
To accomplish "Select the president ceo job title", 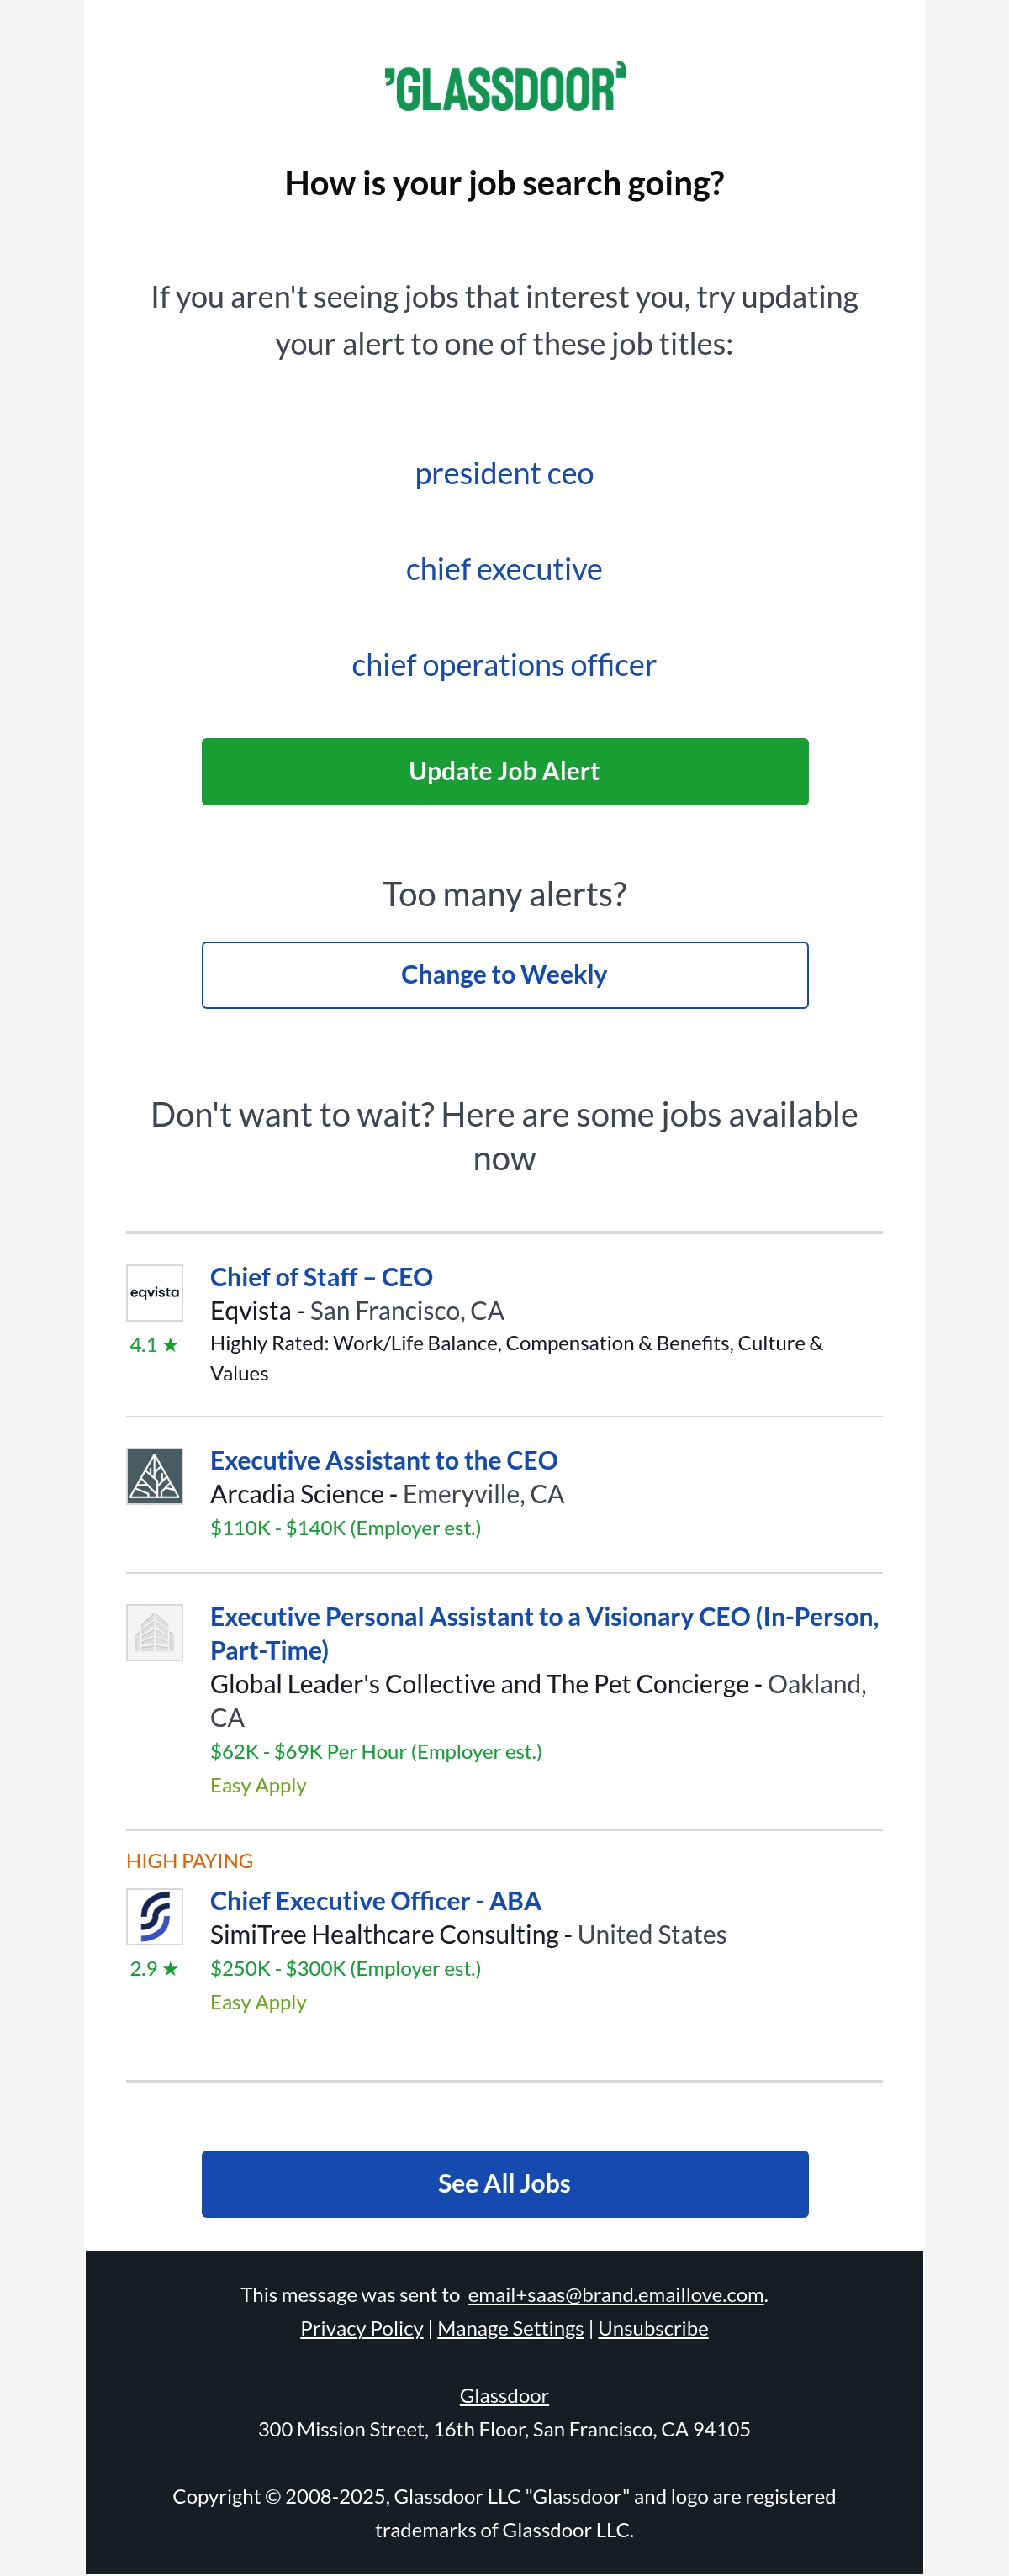I will pos(504,474).
